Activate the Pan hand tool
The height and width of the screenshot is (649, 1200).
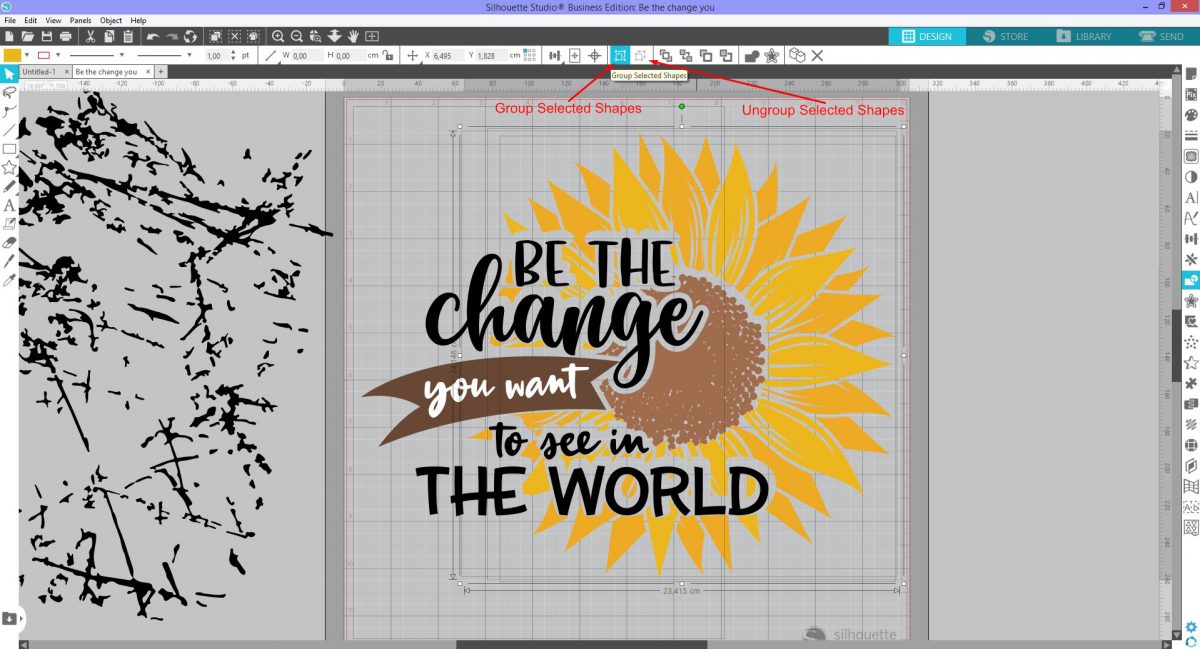[353, 37]
